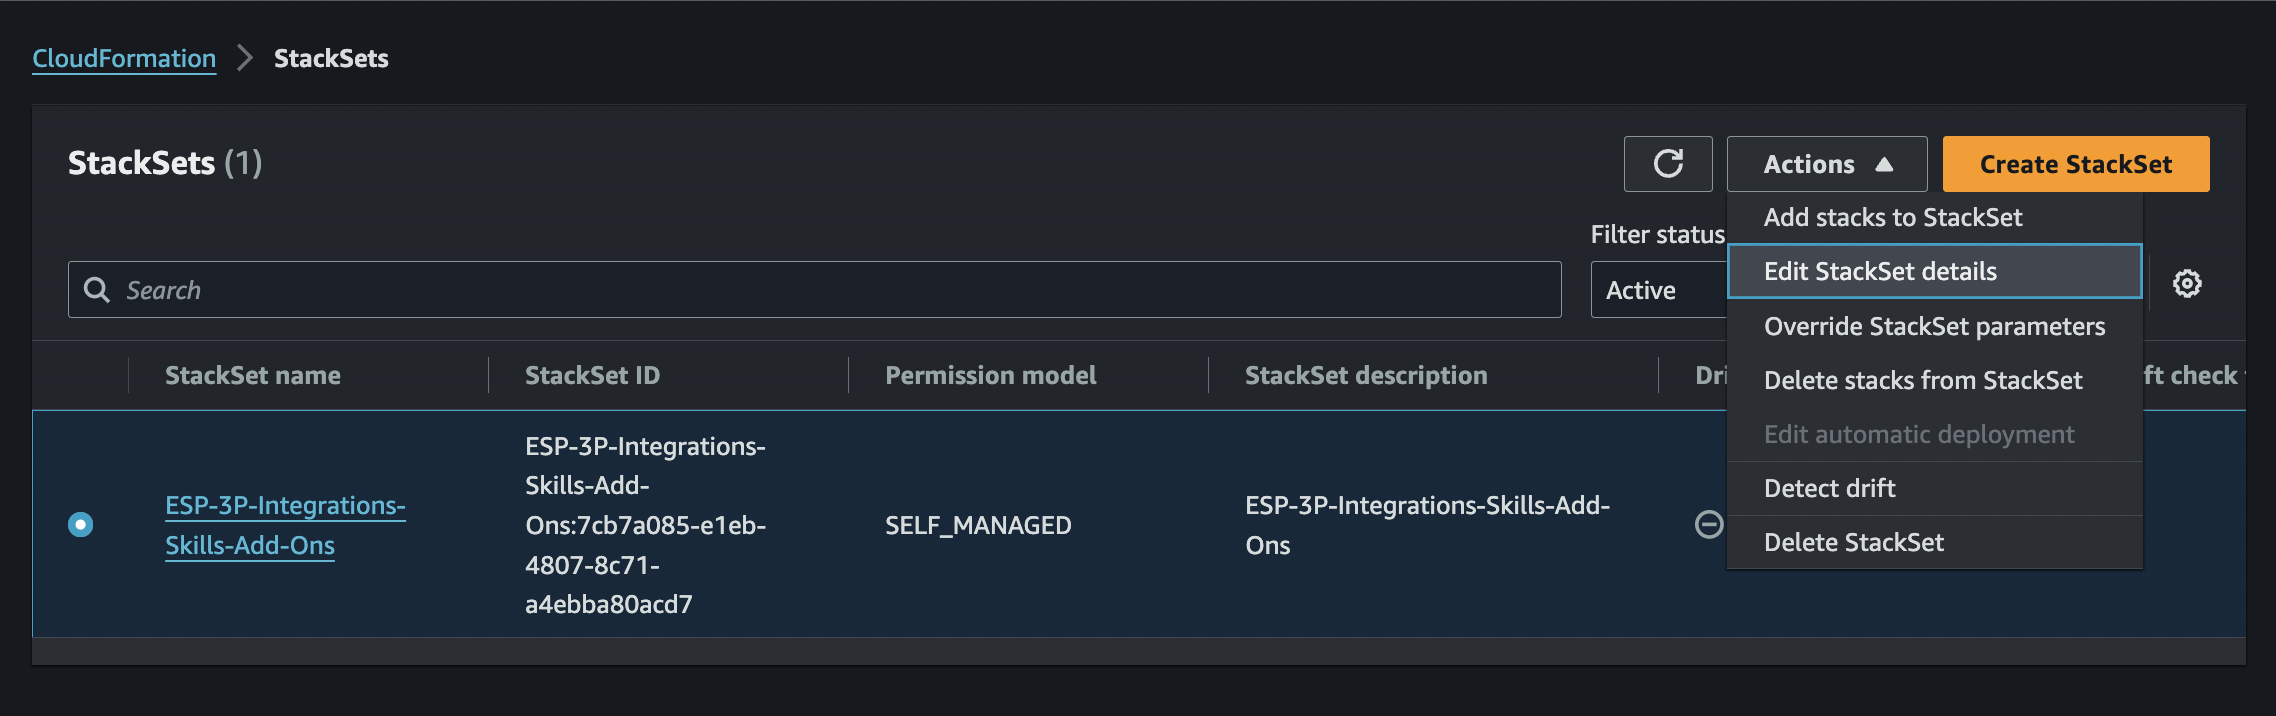
Task: Click the StackSet name column header
Action: [253, 375]
